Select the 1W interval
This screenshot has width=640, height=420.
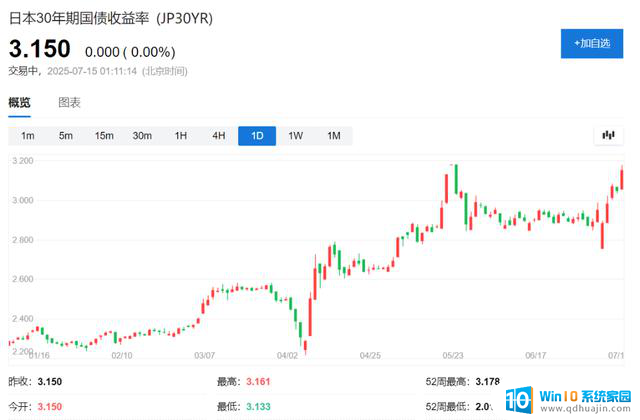pos(296,136)
